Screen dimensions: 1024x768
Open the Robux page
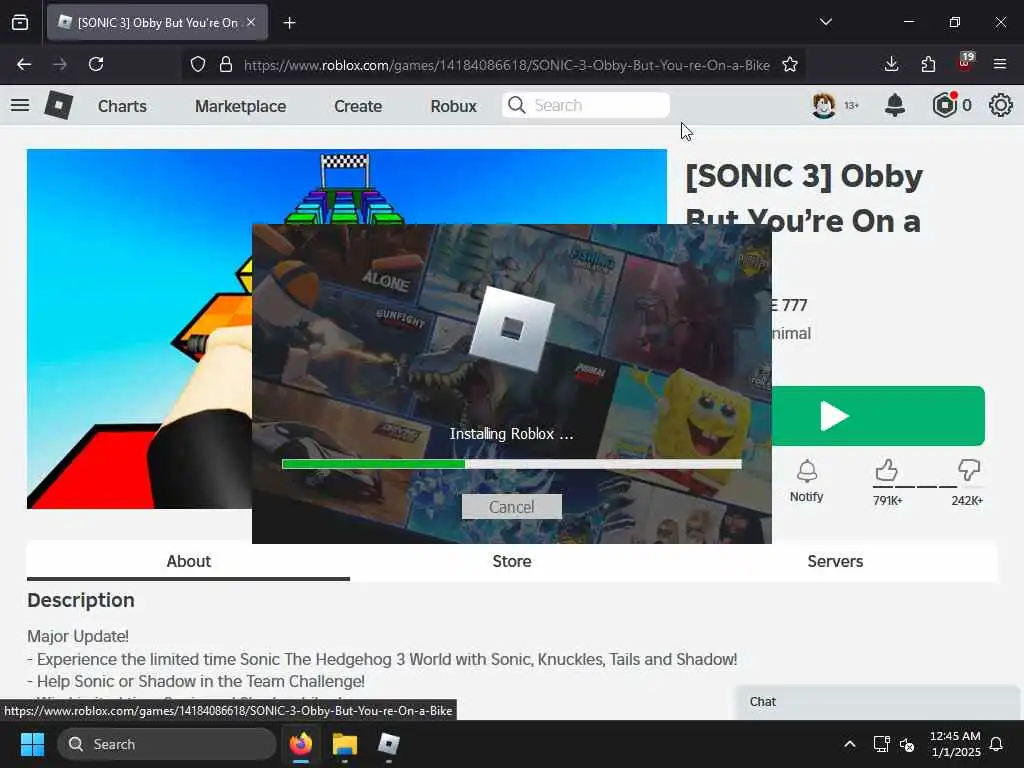click(x=453, y=106)
